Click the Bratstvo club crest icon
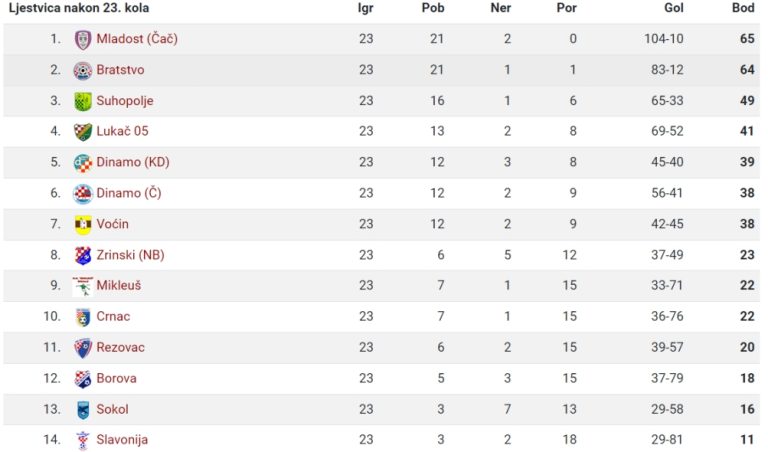The width and height of the screenshot is (768, 452). point(83,71)
